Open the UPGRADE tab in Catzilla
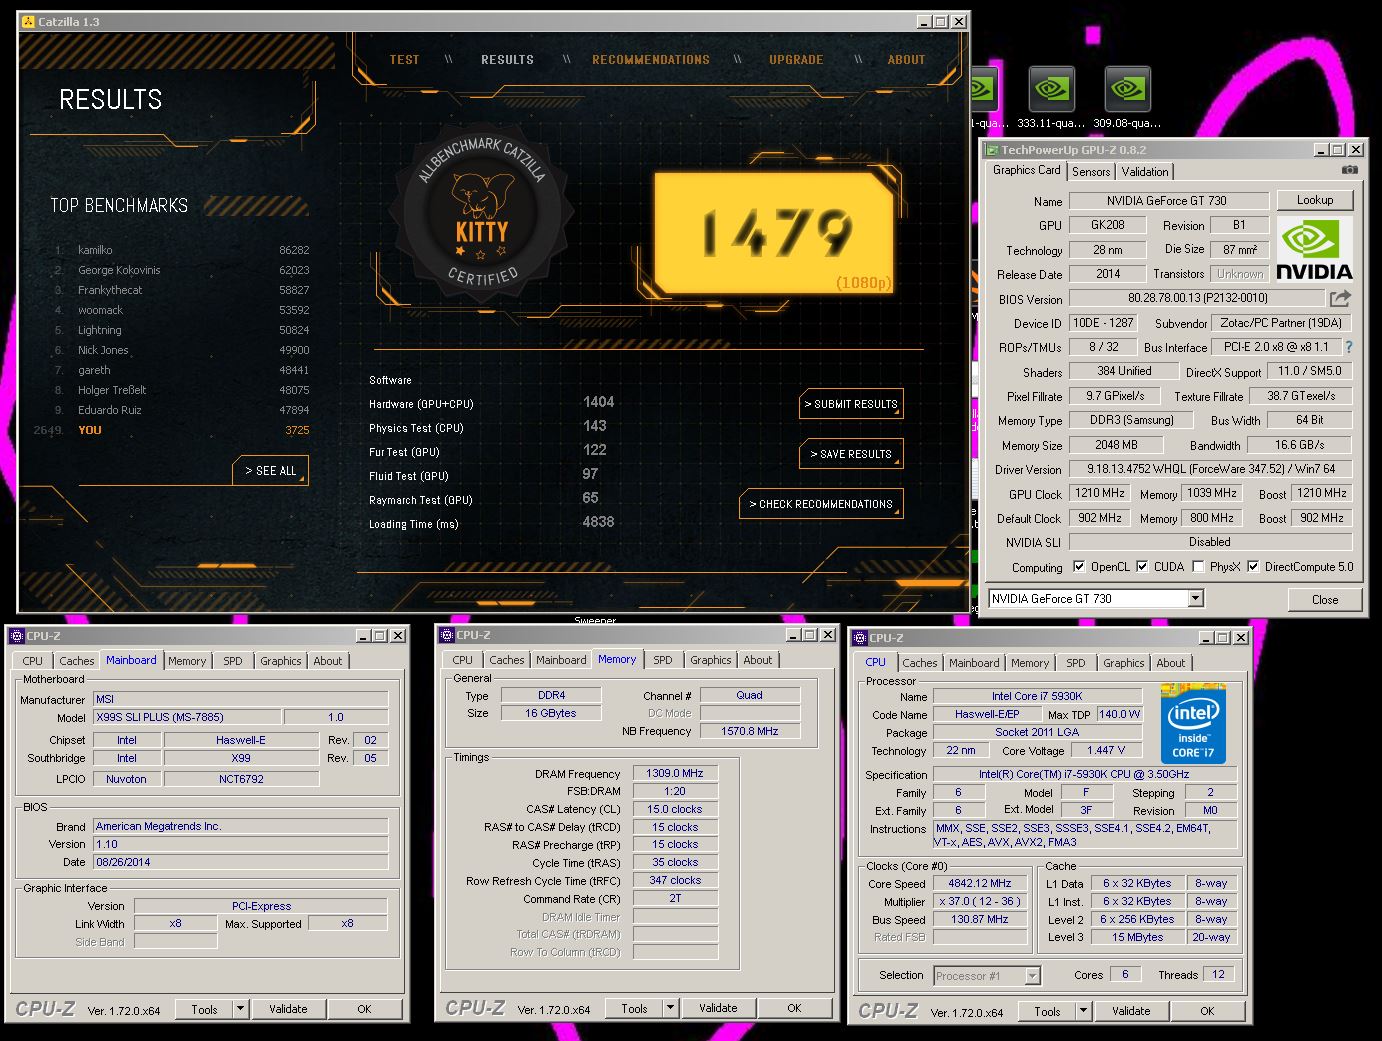This screenshot has height=1041, width=1382. [x=796, y=60]
